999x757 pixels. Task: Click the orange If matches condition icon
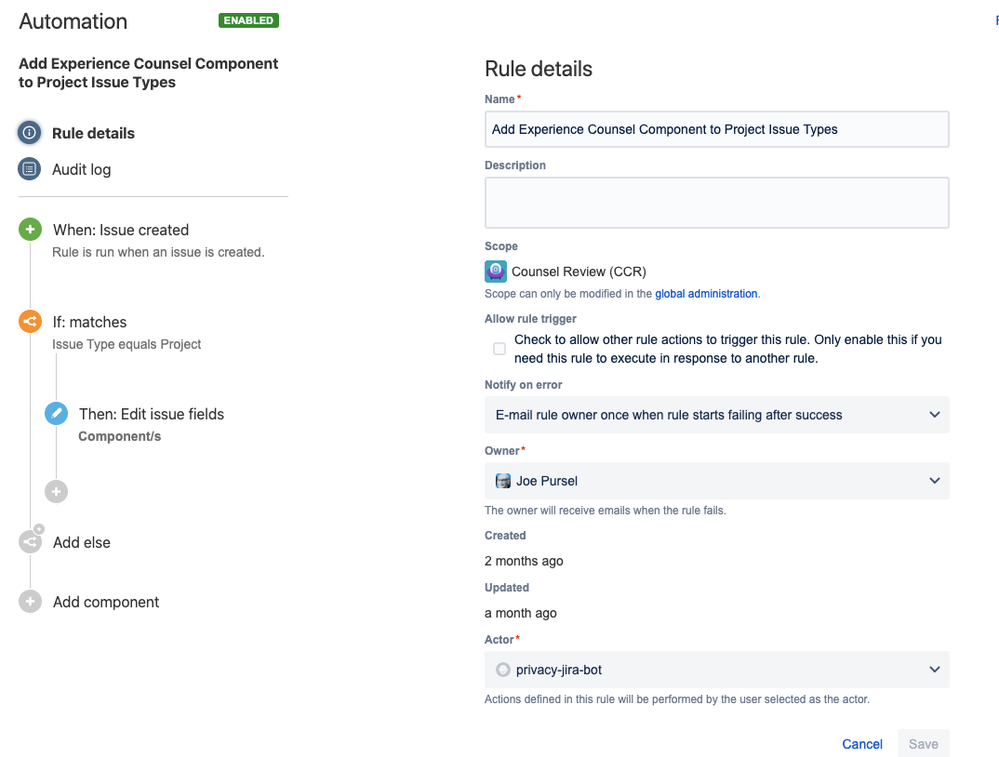30,321
